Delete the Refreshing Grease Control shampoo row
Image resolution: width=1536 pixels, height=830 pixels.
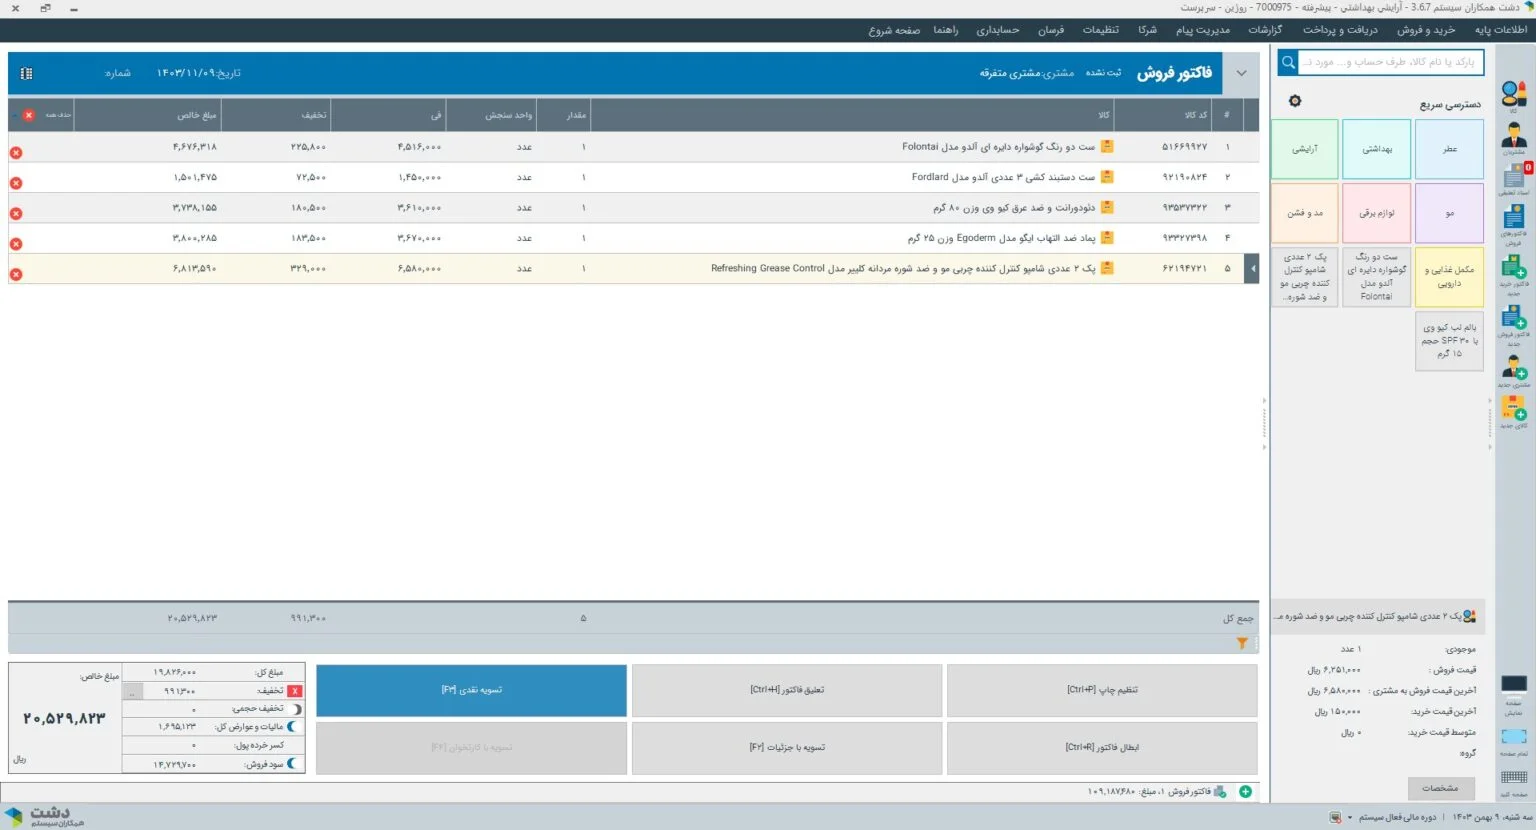[16, 274]
